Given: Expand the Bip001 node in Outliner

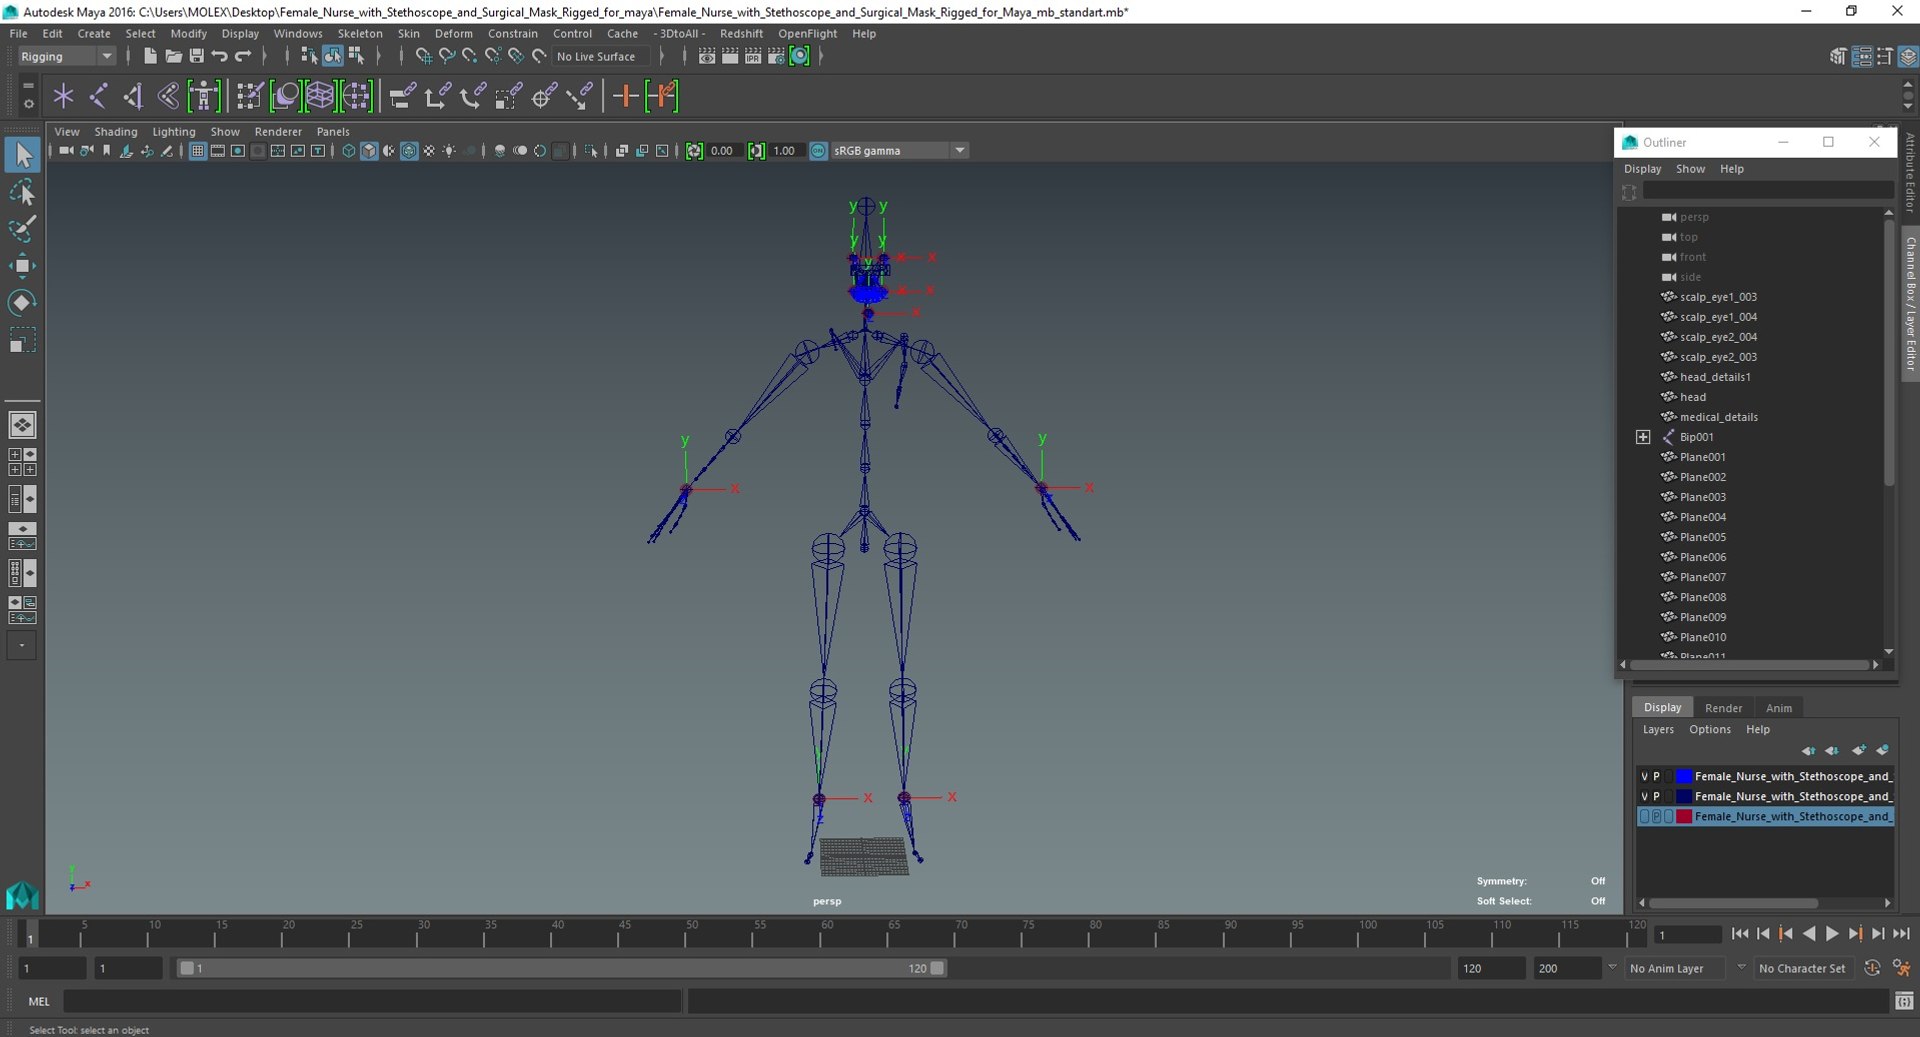Looking at the screenshot, I should [x=1642, y=437].
